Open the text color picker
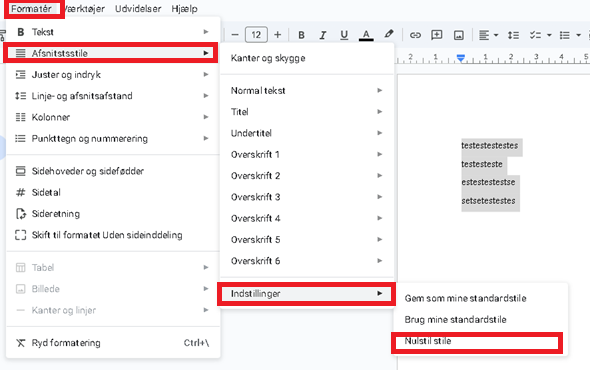This screenshot has width=590, height=370. point(366,35)
